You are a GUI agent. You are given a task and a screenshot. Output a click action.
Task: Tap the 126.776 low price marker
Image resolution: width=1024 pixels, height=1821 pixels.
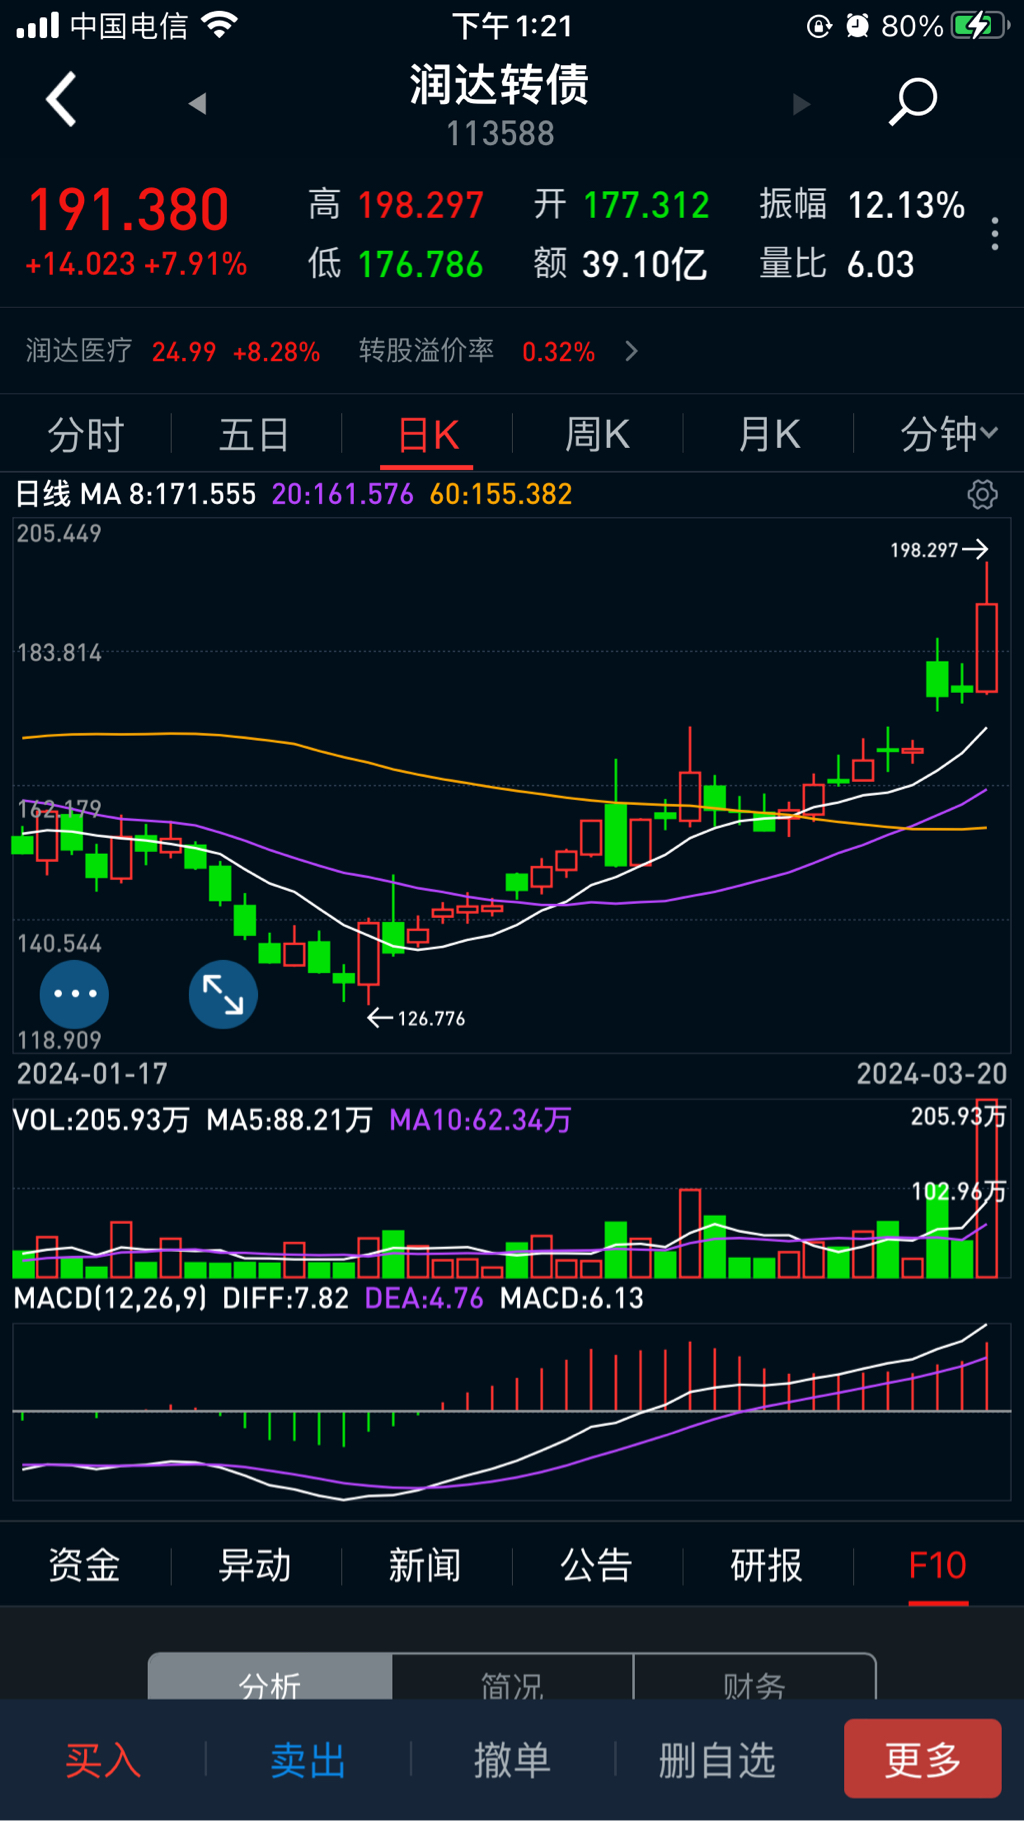click(x=416, y=1018)
